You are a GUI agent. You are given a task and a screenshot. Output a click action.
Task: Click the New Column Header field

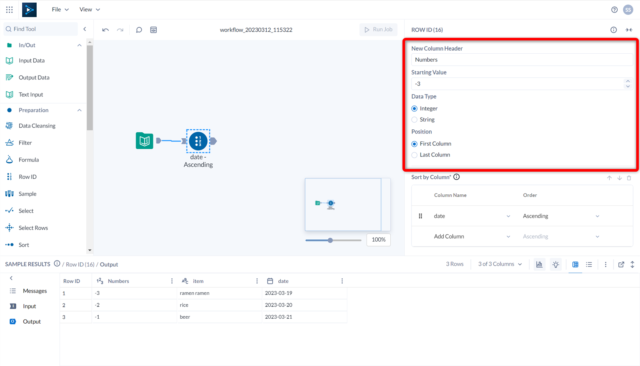click(x=522, y=60)
